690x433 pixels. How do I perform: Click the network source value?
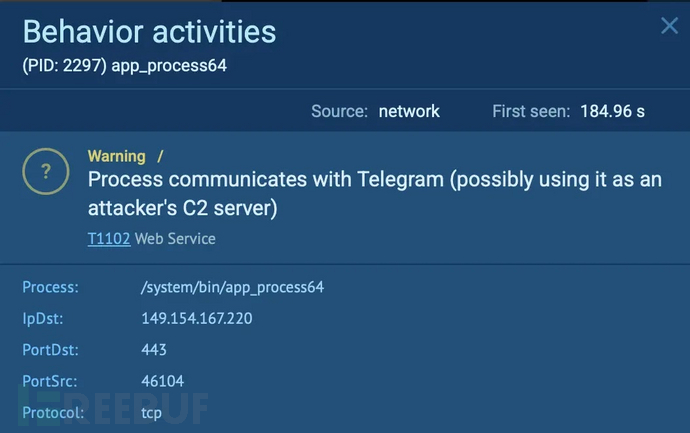tap(409, 111)
